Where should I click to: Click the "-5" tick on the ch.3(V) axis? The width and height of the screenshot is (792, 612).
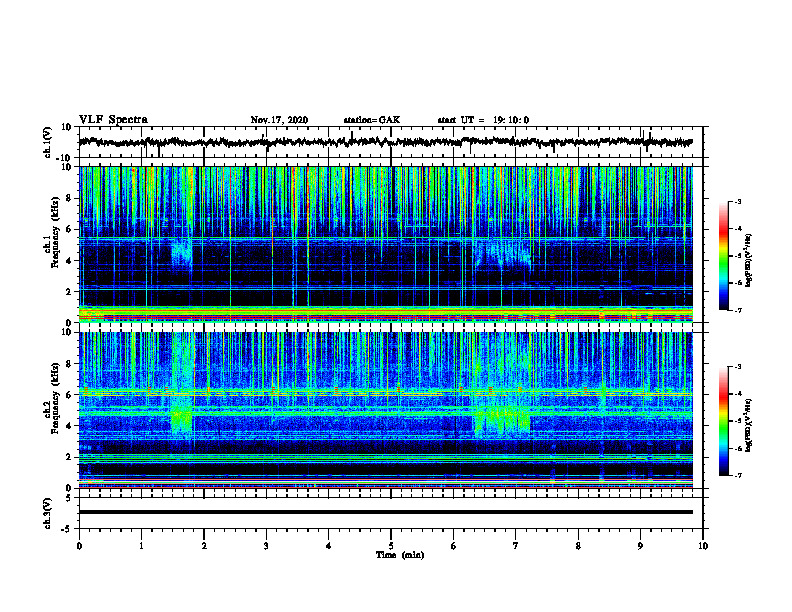pyautogui.click(x=68, y=529)
